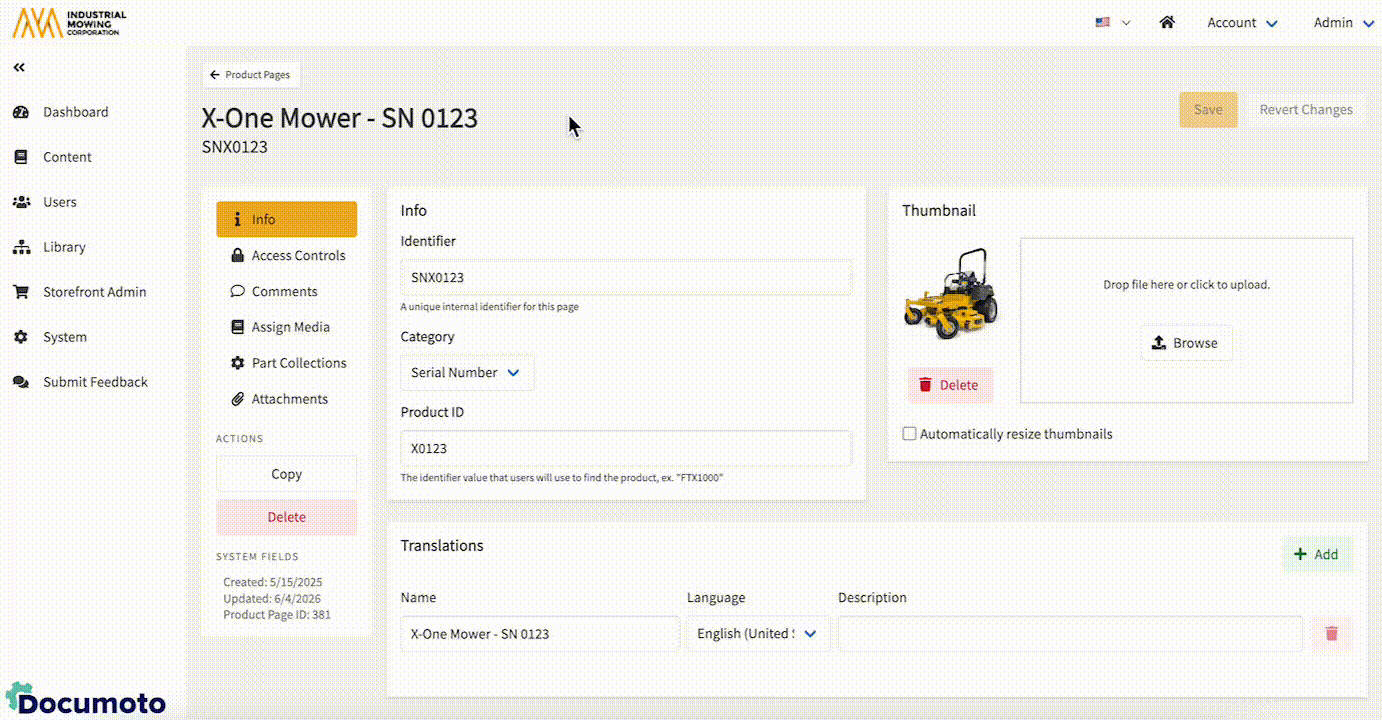Open Dashboard from the sidebar
The height and width of the screenshot is (720, 1382).
[x=75, y=112]
